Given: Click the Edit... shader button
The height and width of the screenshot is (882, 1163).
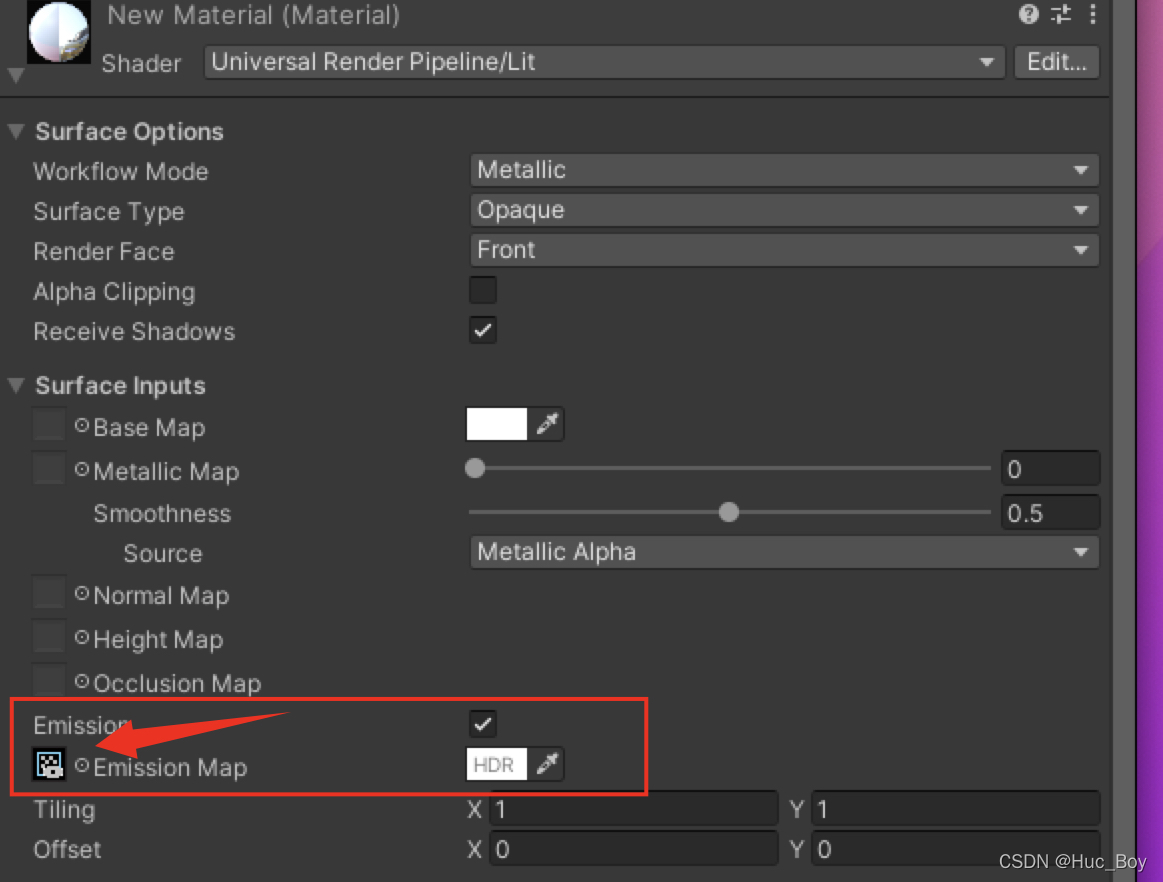Looking at the screenshot, I should pos(1056,62).
